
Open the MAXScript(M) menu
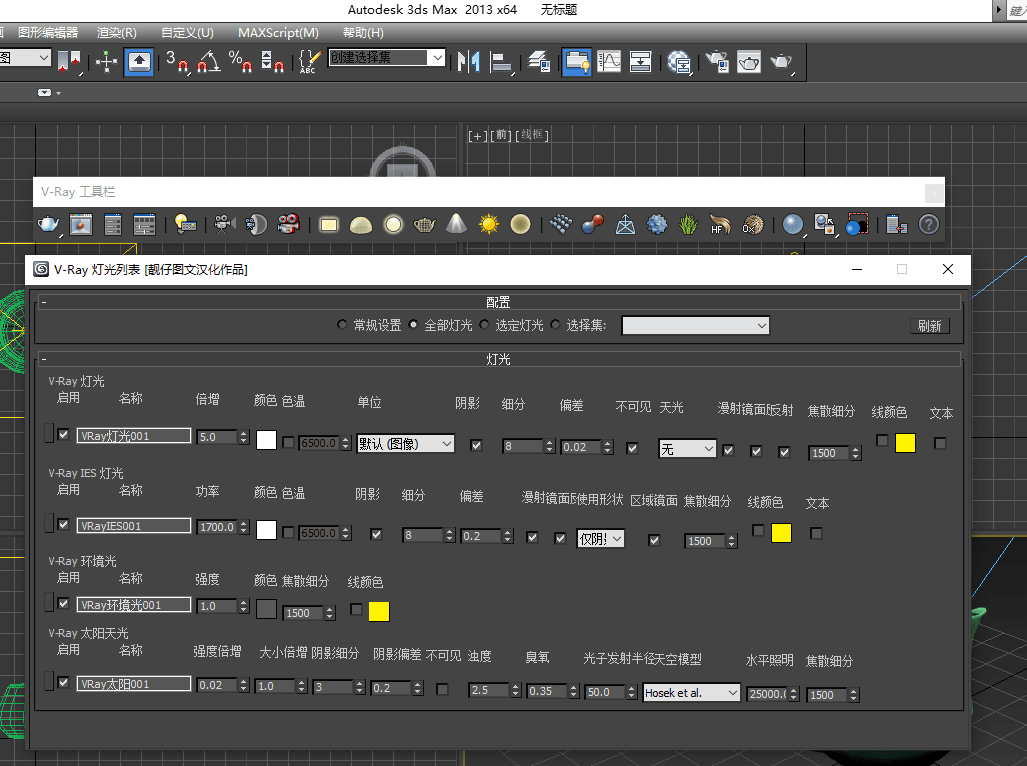click(278, 33)
